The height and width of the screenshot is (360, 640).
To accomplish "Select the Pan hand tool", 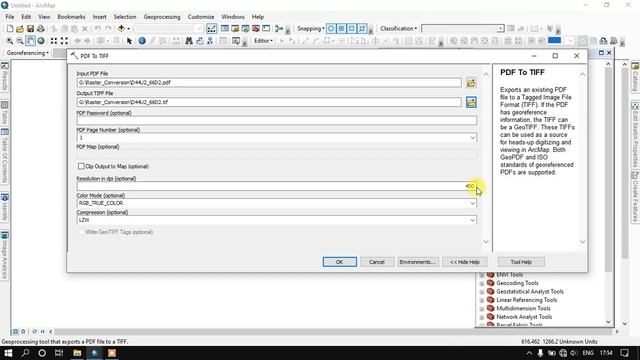I will [x=30, y=41].
